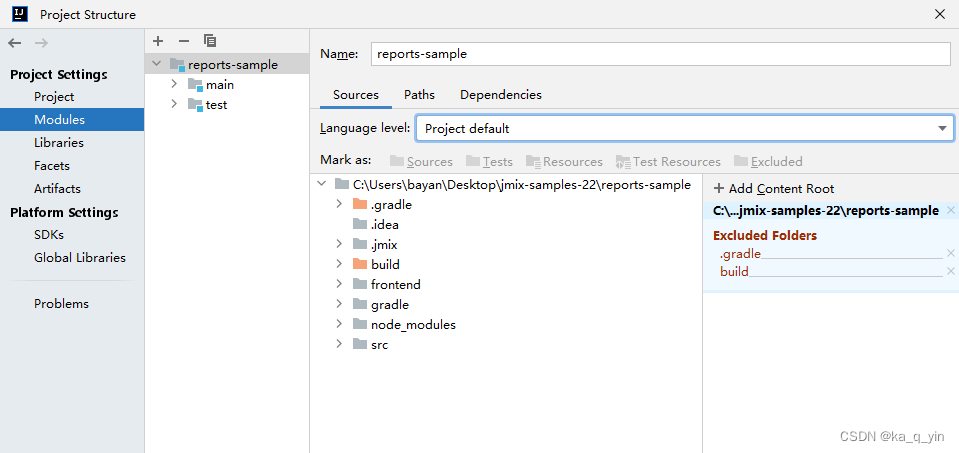The image size is (959, 453).
Task: Expand the .gradle folder
Action: tap(339, 204)
